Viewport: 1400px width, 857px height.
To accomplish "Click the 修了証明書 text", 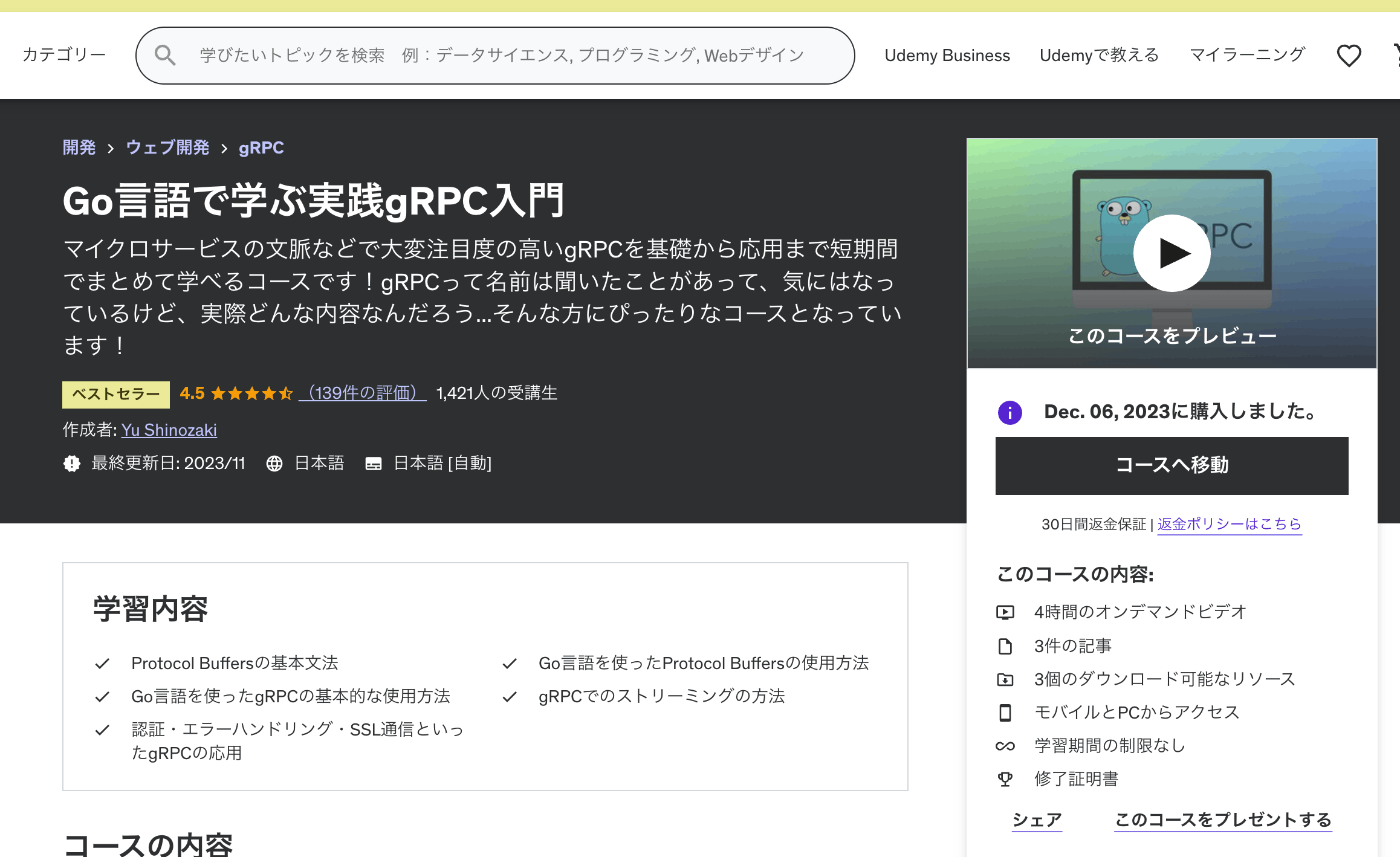I will click(x=1076, y=779).
